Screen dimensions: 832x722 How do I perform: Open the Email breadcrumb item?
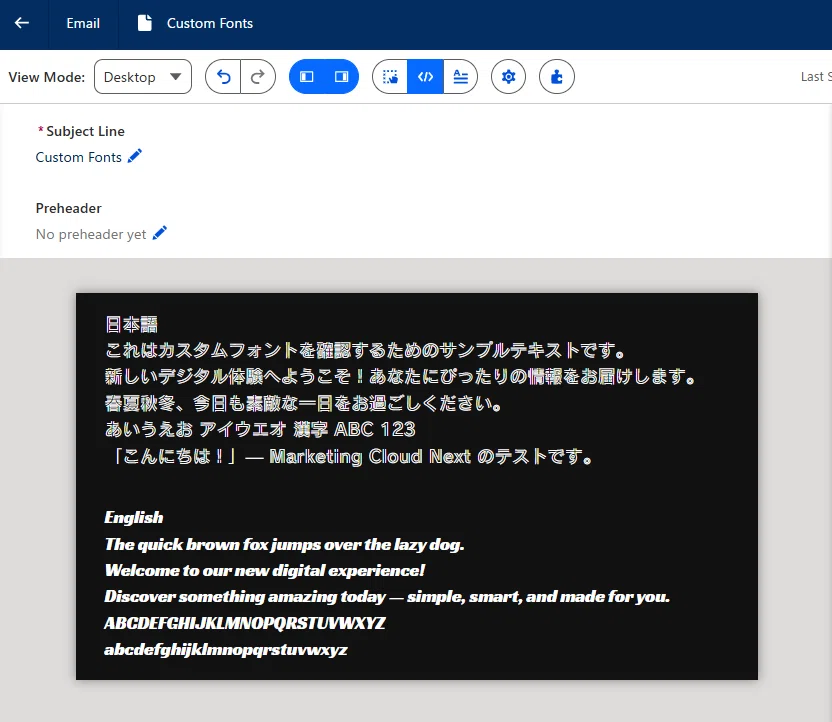(x=83, y=23)
